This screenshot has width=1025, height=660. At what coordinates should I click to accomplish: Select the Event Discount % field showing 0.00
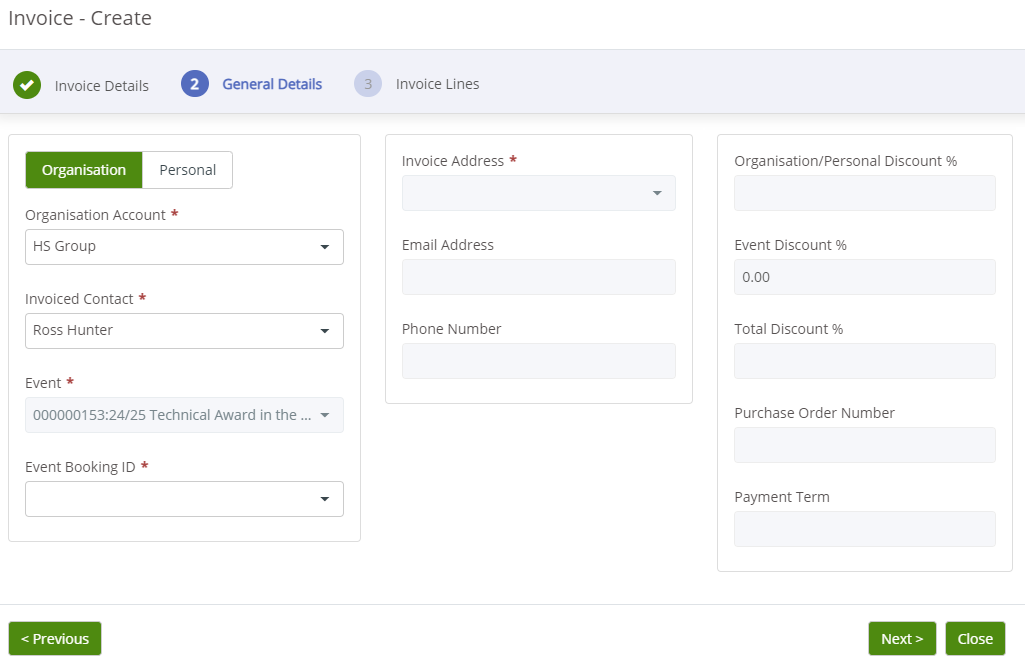(864, 277)
